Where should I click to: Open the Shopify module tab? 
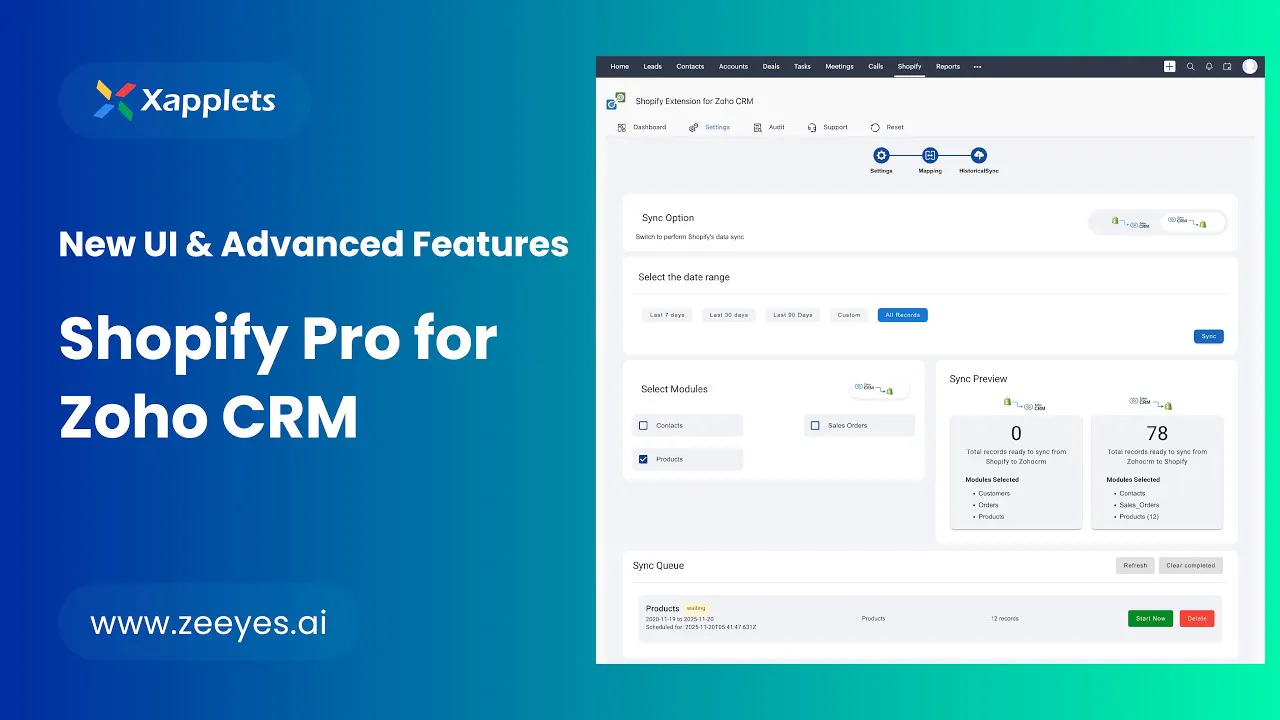tap(909, 67)
